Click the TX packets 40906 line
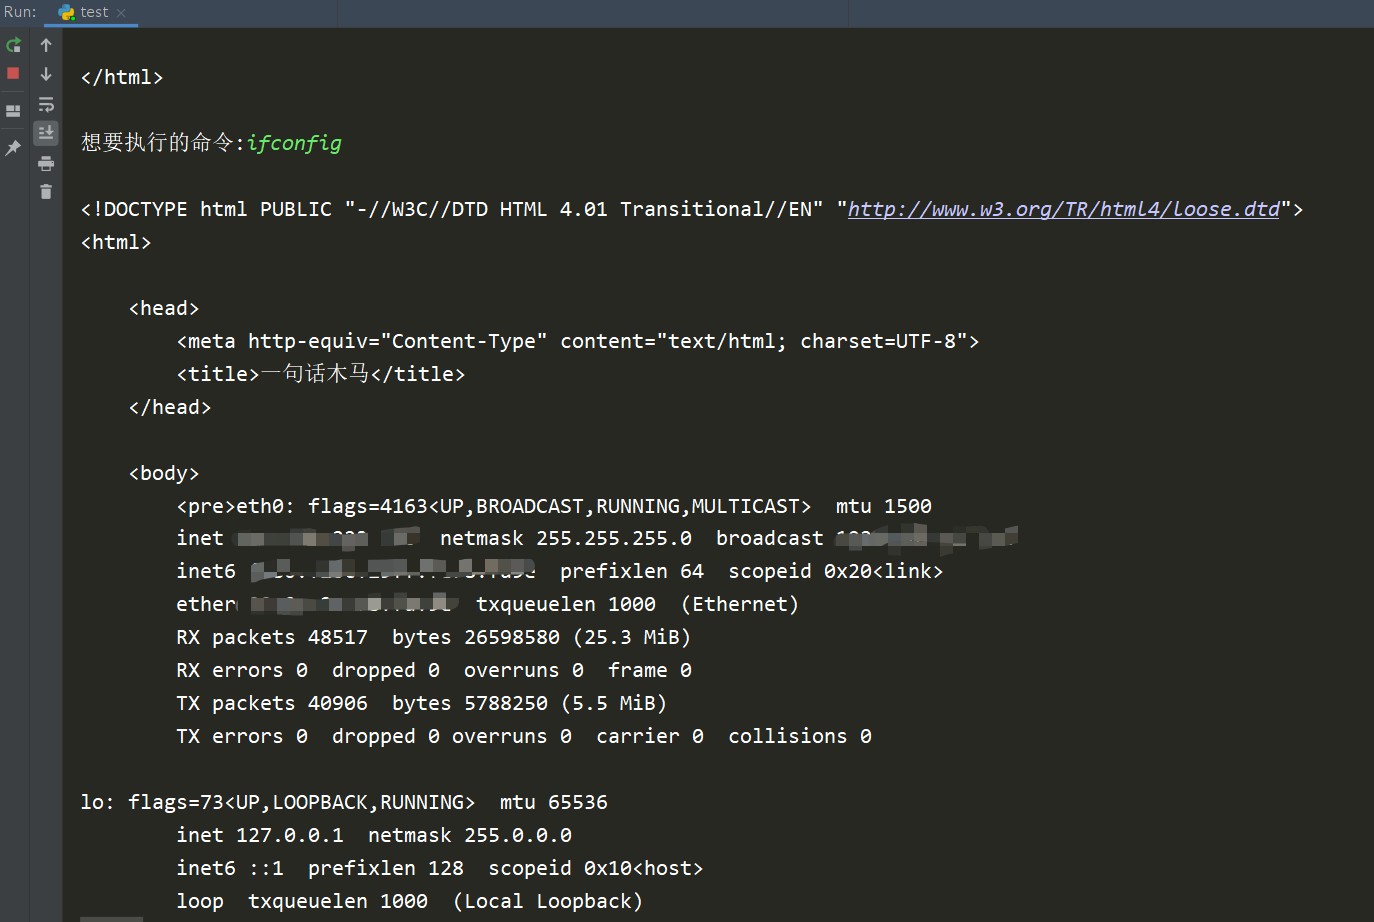The image size is (1374, 922). click(x=421, y=703)
